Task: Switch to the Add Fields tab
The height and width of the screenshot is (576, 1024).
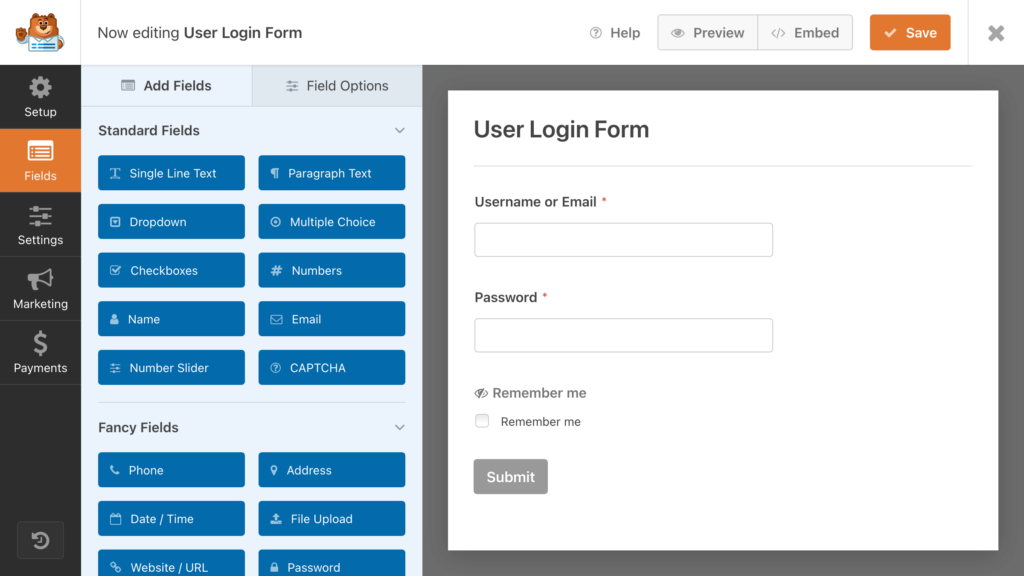Action: (x=167, y=85)
